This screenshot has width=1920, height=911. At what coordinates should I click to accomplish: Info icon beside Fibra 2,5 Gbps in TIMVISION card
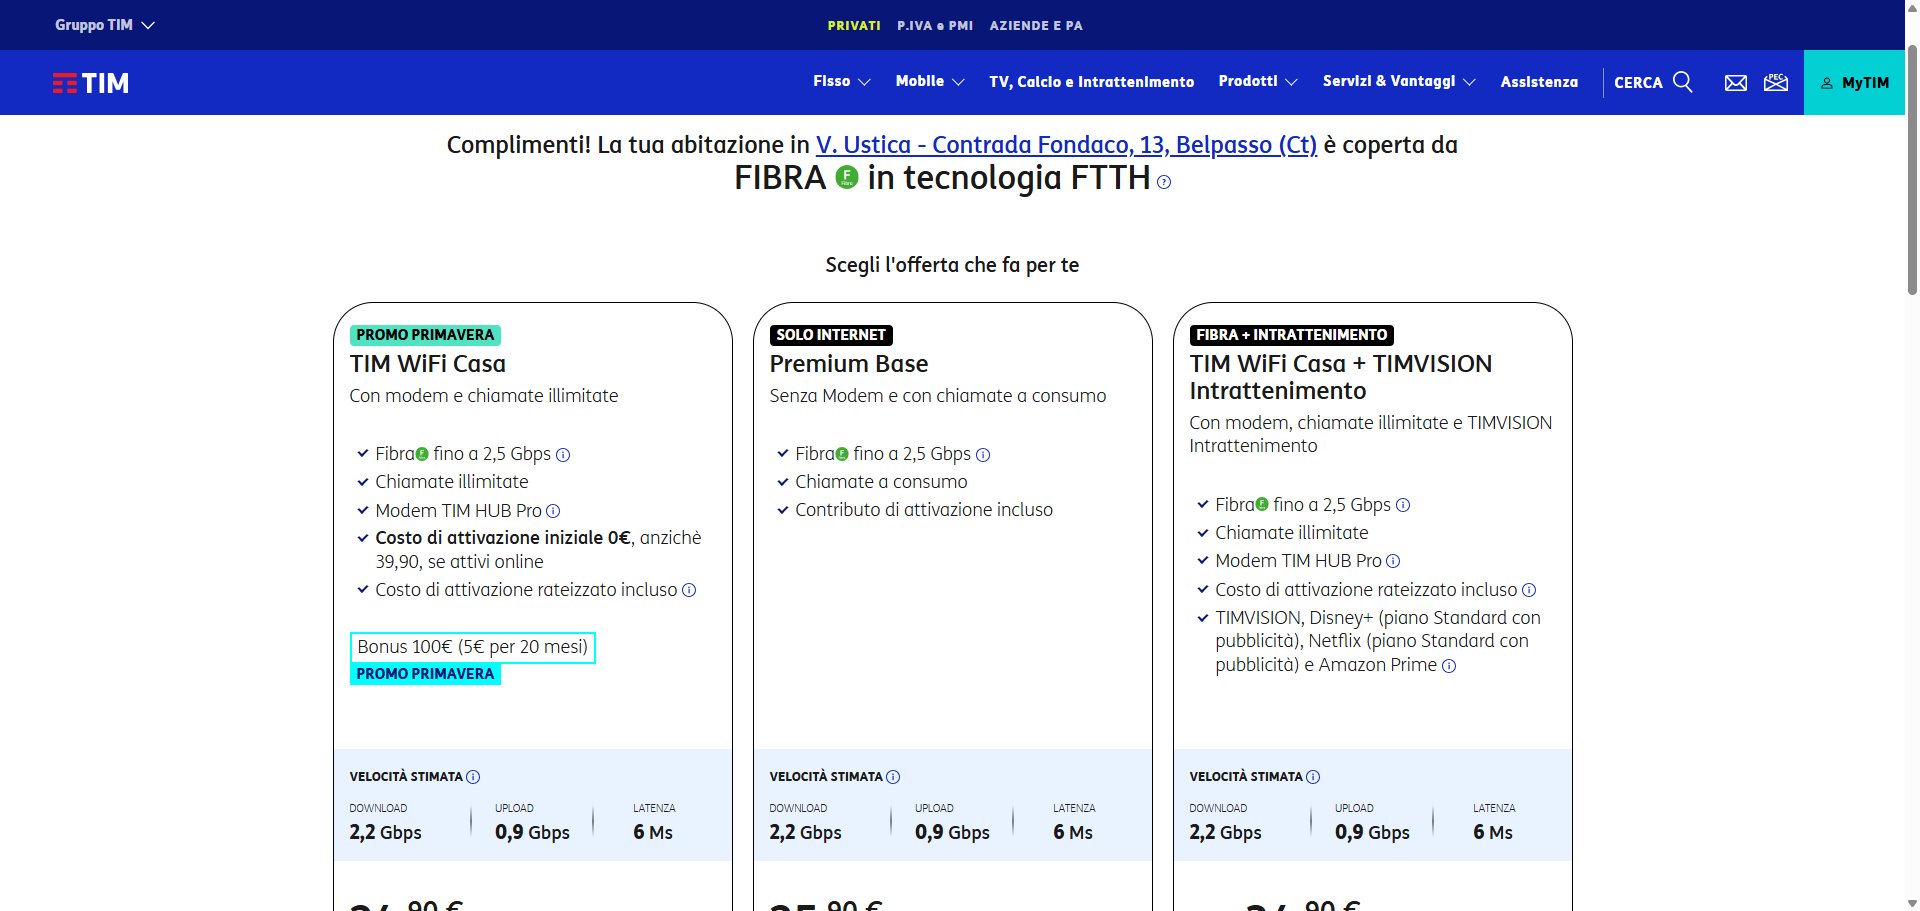tap(1403, 505)
